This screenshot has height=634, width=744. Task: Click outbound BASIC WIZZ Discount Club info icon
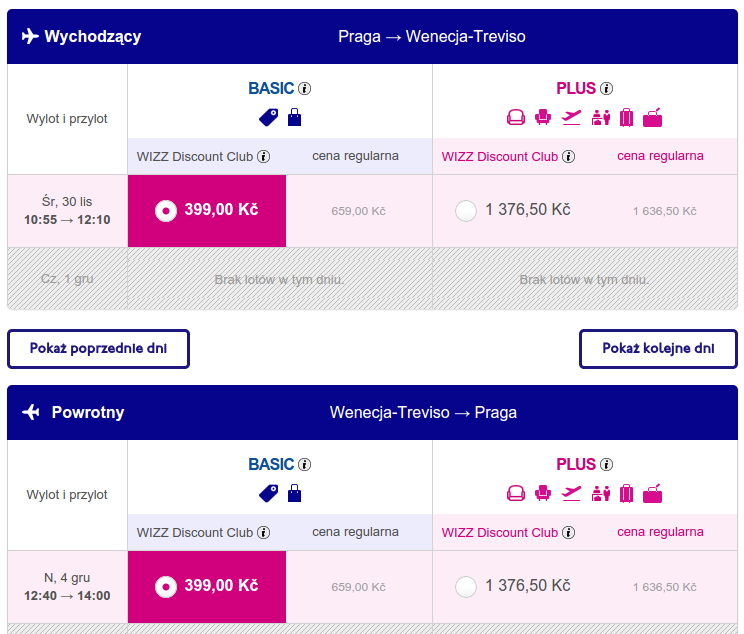point(263,157)
